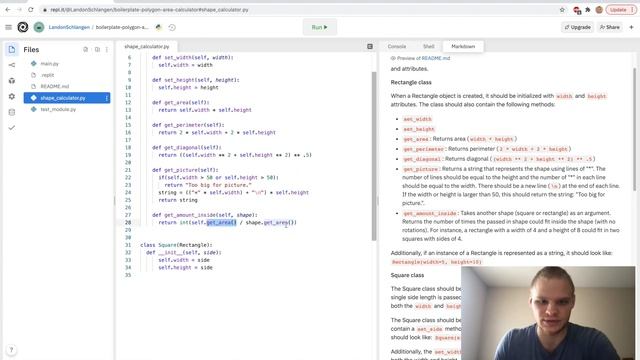
Task: Open the browser profile avatar
Action: click(x=599, y=9)
